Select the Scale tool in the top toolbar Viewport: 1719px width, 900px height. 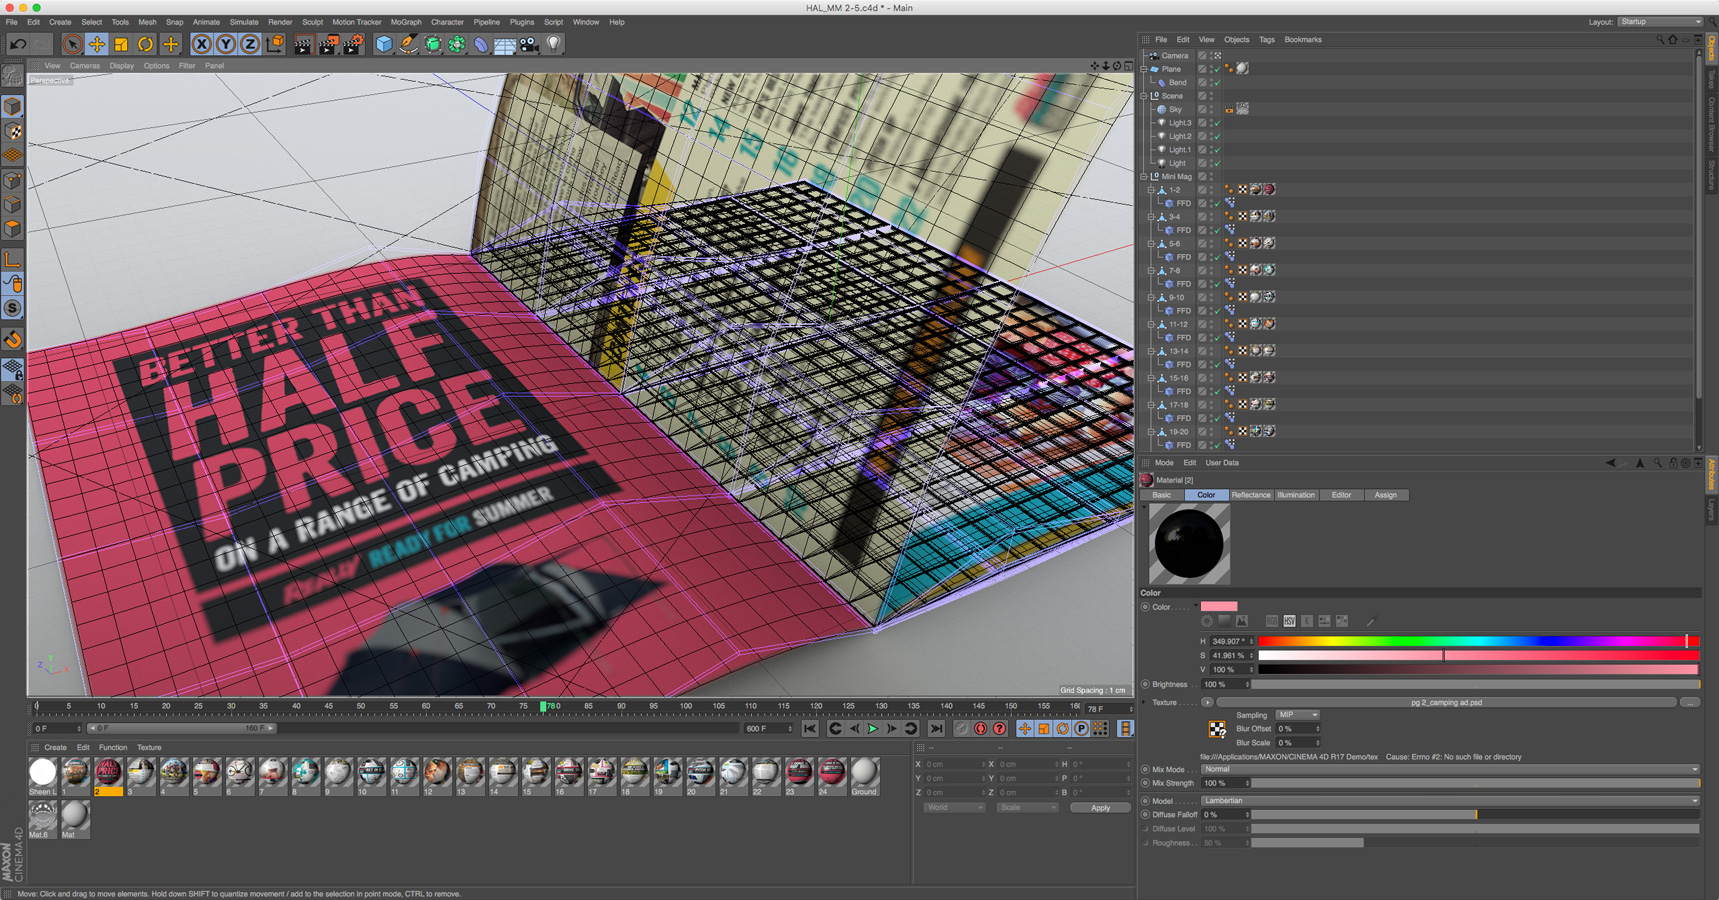point(121,44)
